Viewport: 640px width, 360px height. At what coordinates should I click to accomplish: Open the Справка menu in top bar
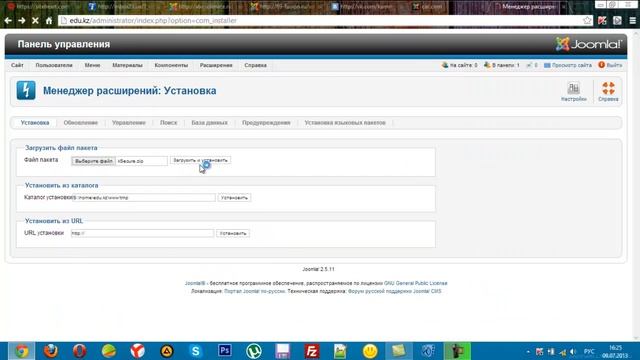coord(256,65)
